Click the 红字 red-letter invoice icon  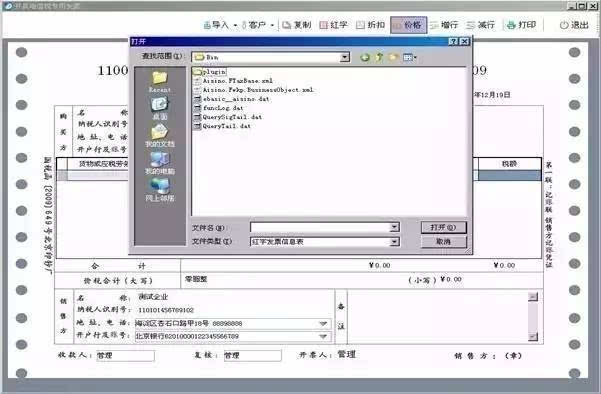coord(333,25)
